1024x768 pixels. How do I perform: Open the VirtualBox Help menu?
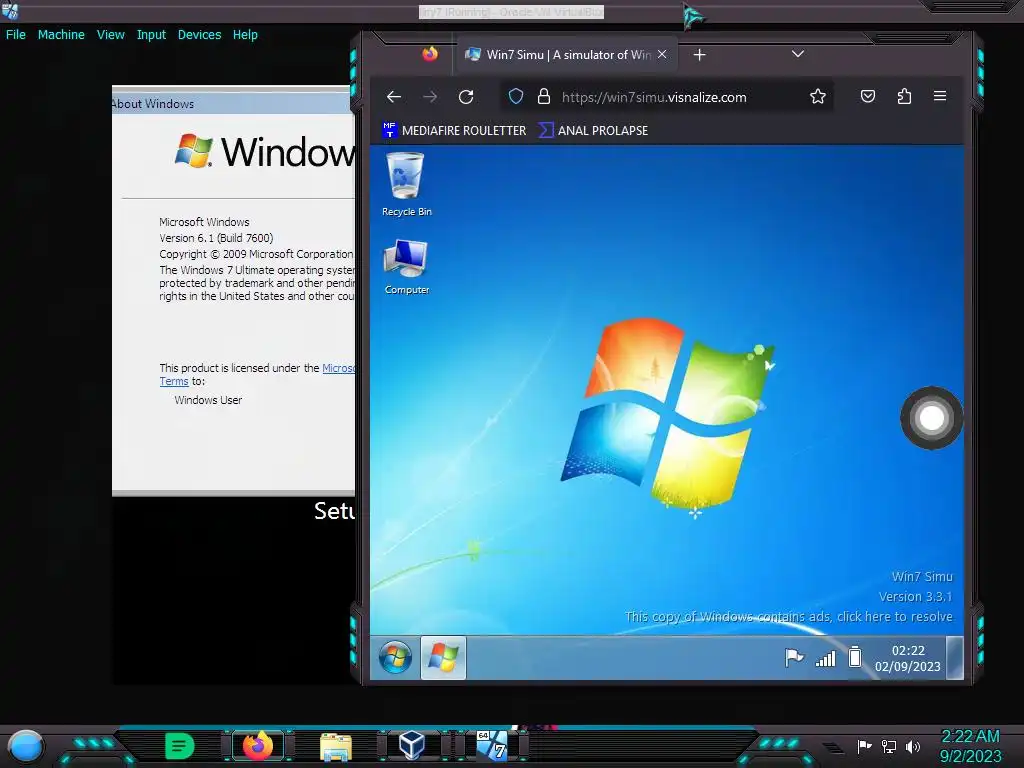pos(245,35)
